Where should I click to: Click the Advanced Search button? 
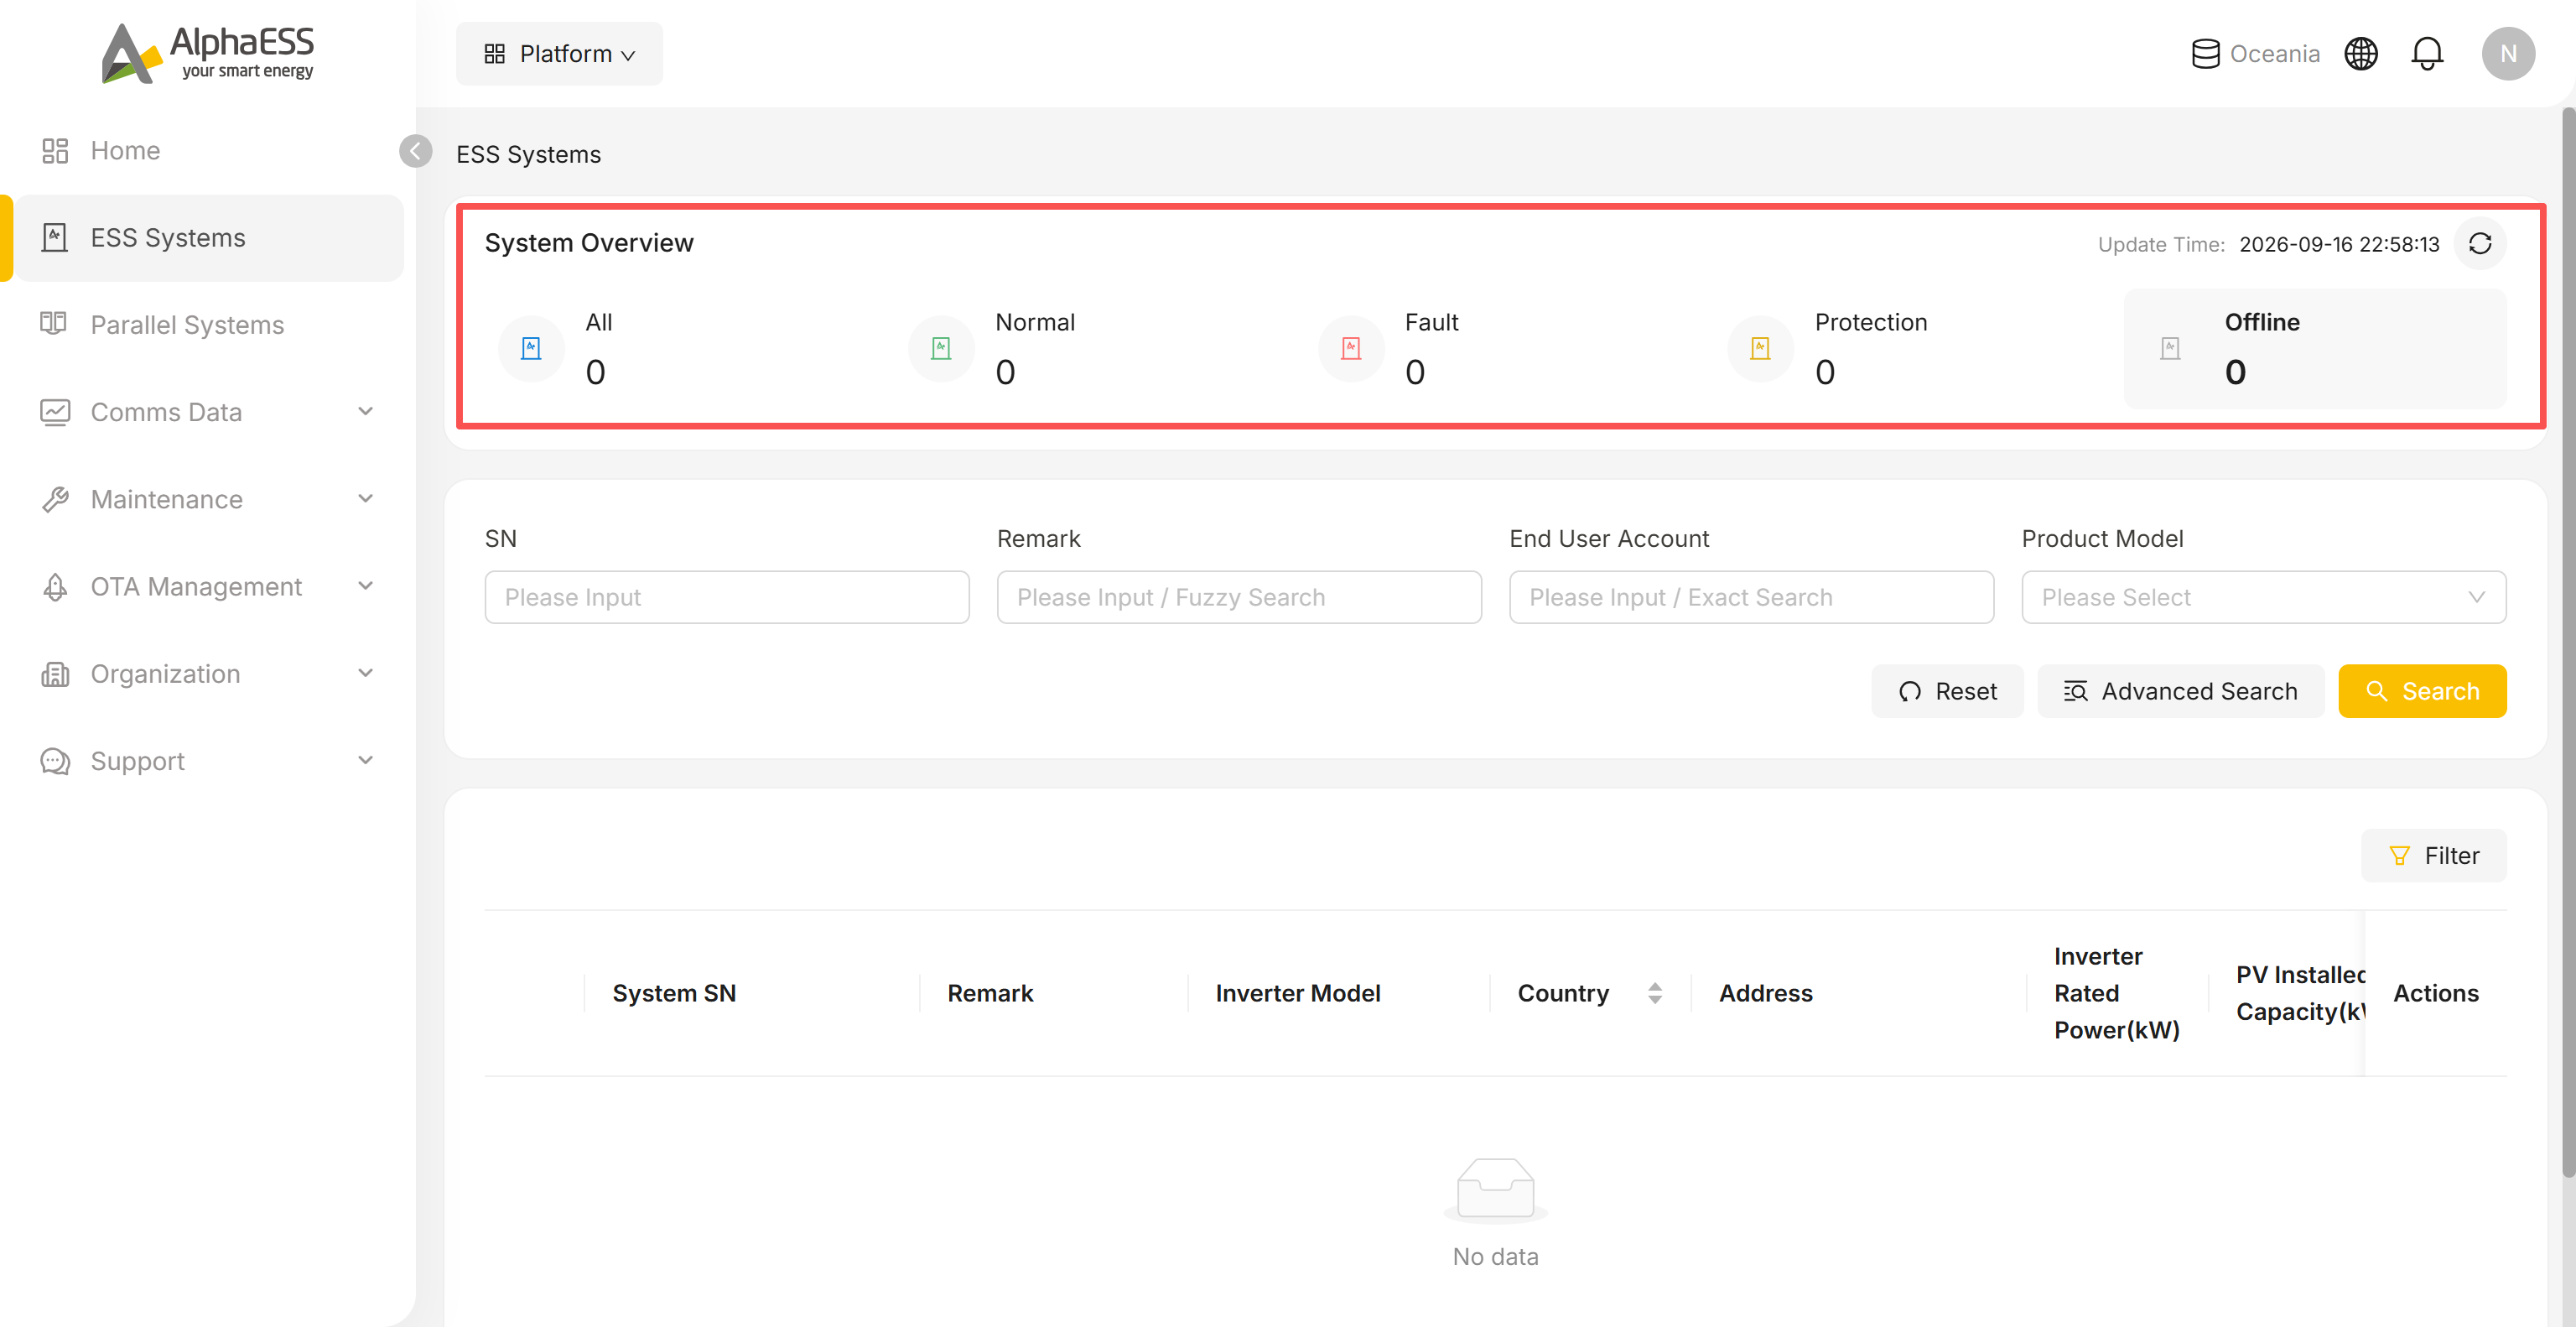coord(2181,691)
